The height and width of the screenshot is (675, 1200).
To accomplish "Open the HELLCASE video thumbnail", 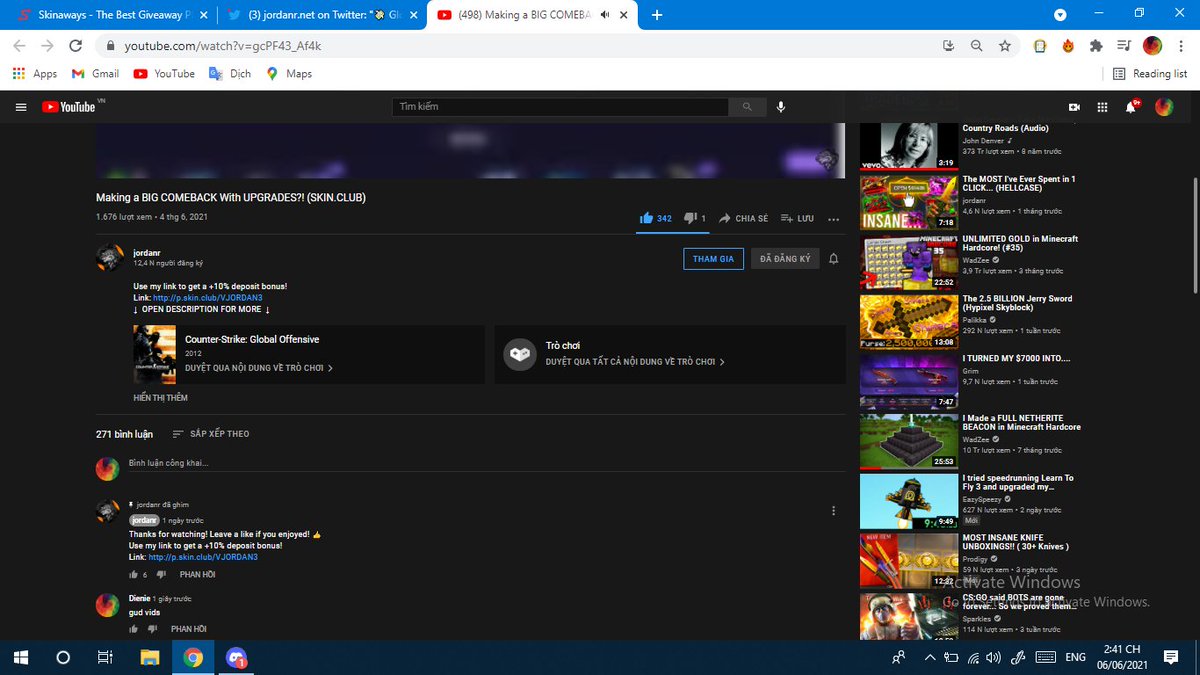I will click(x=908, y=203).
